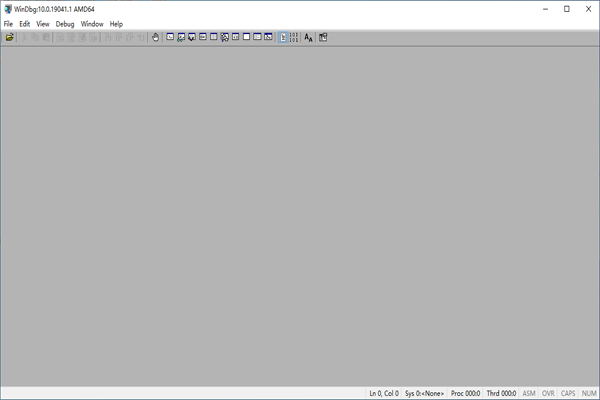This screenshot has width=600, height=400.
Task: Click the Font icon in toolbar
Action: click(x=309, y=37)
